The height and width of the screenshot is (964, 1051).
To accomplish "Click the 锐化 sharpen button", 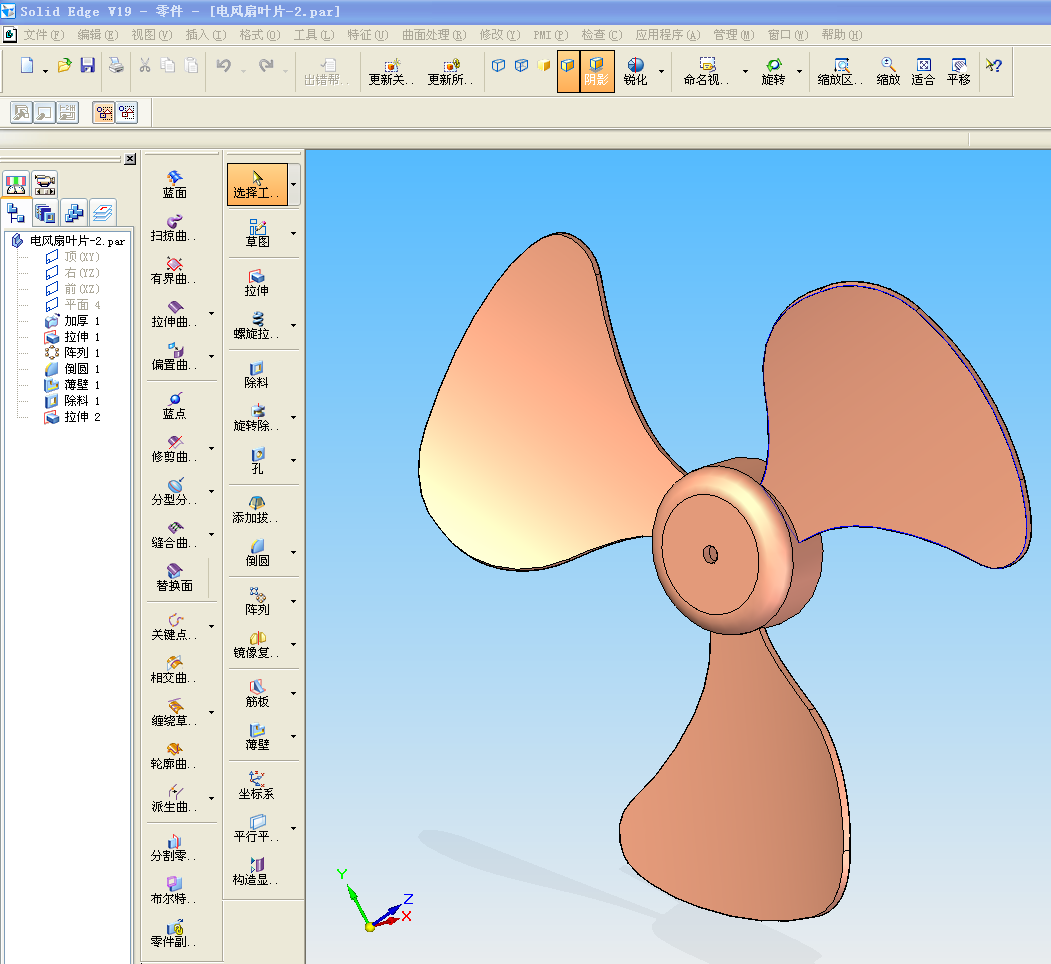I will (x=635, y=71).
